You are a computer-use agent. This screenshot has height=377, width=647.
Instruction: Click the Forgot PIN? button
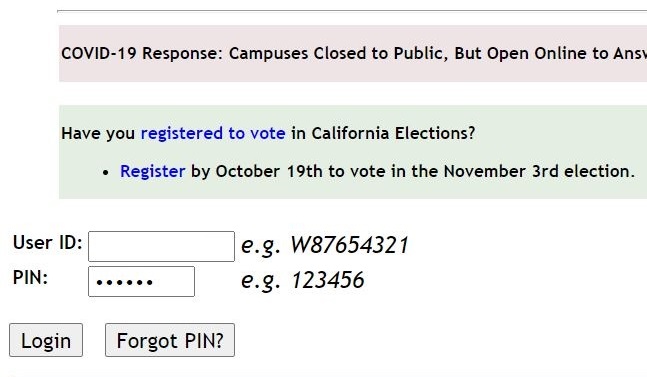click(170, 340)
